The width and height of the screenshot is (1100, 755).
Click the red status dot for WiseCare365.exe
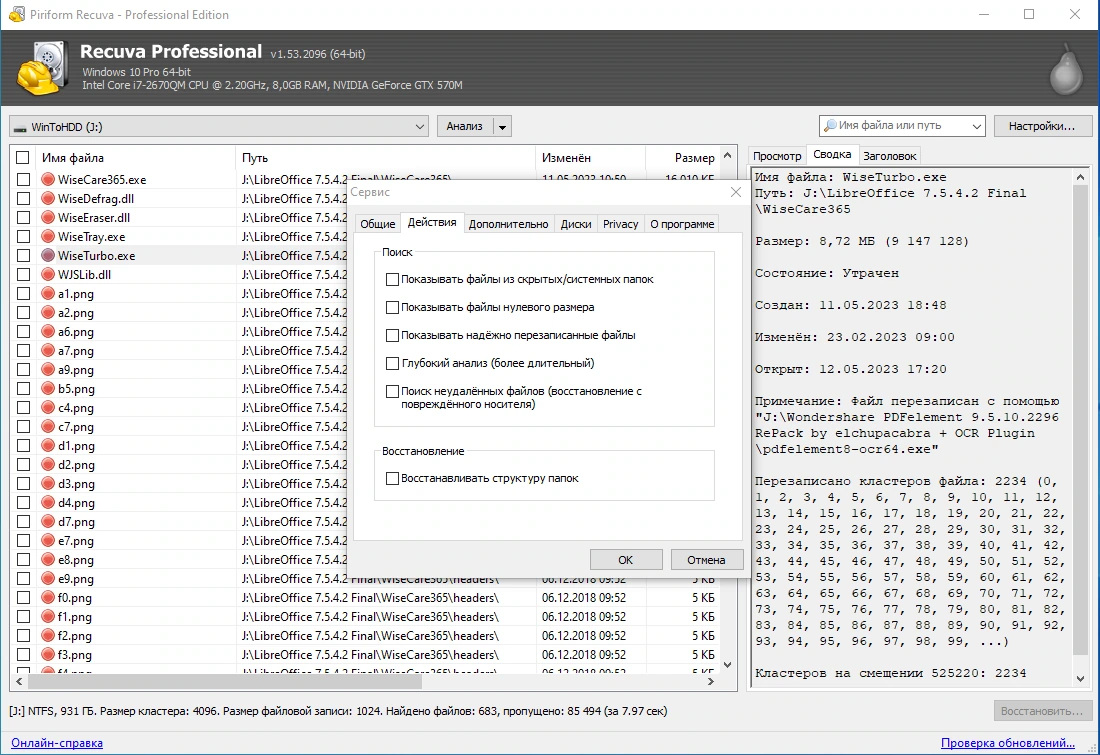[x=48, y=180]
